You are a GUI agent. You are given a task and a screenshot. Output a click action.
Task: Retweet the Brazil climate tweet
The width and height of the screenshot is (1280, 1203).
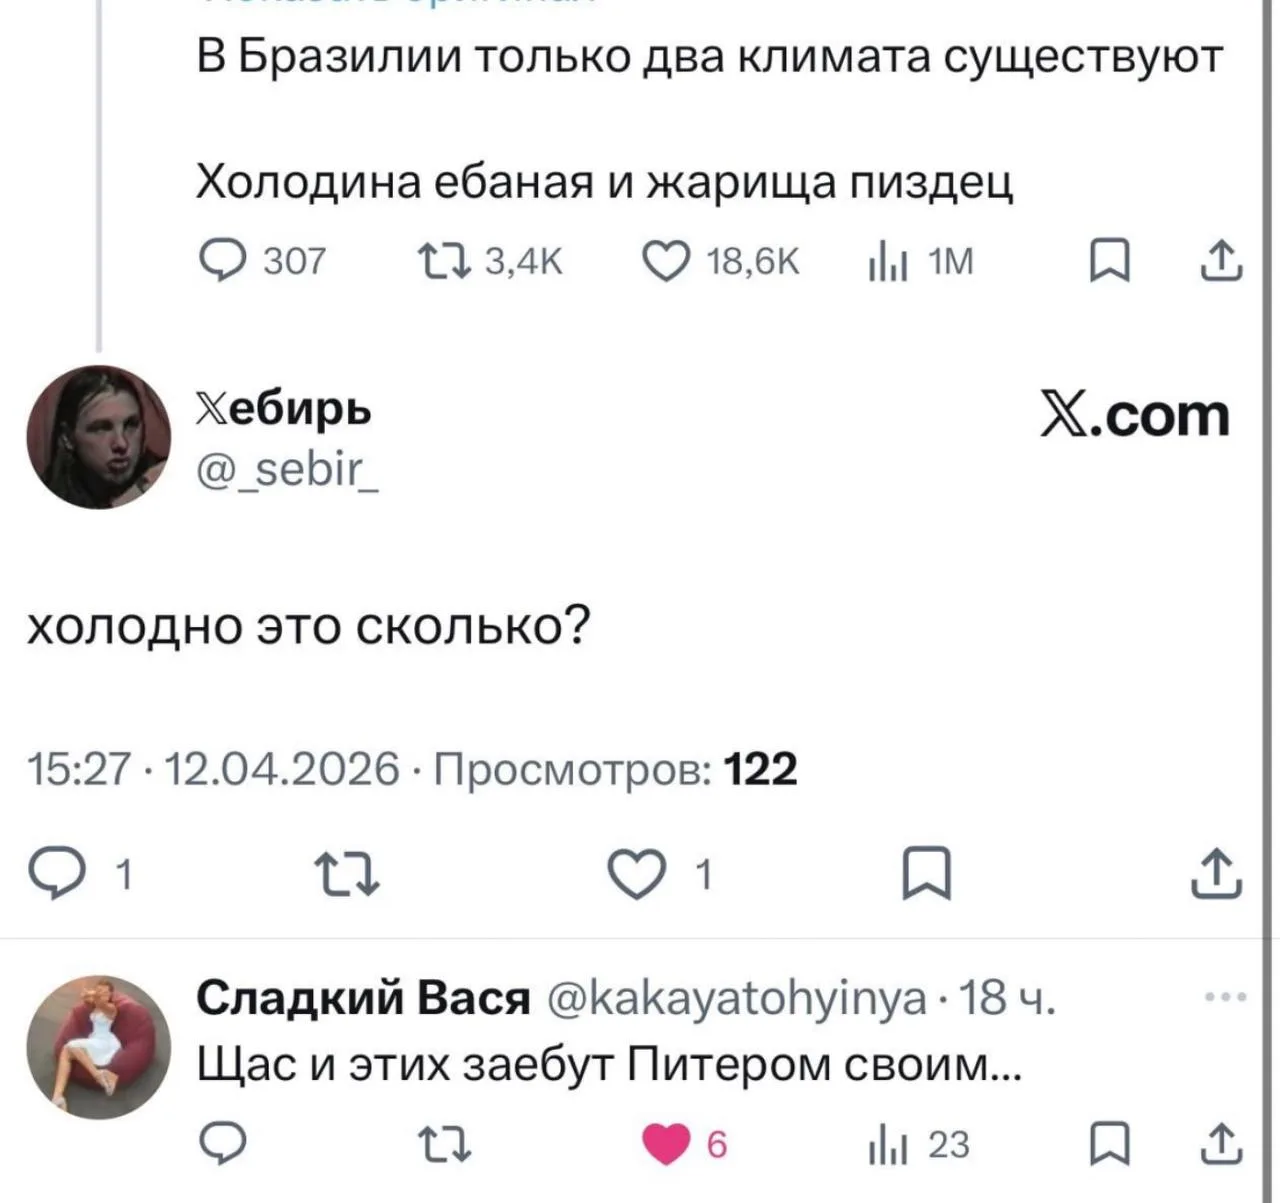click(443, 261)
